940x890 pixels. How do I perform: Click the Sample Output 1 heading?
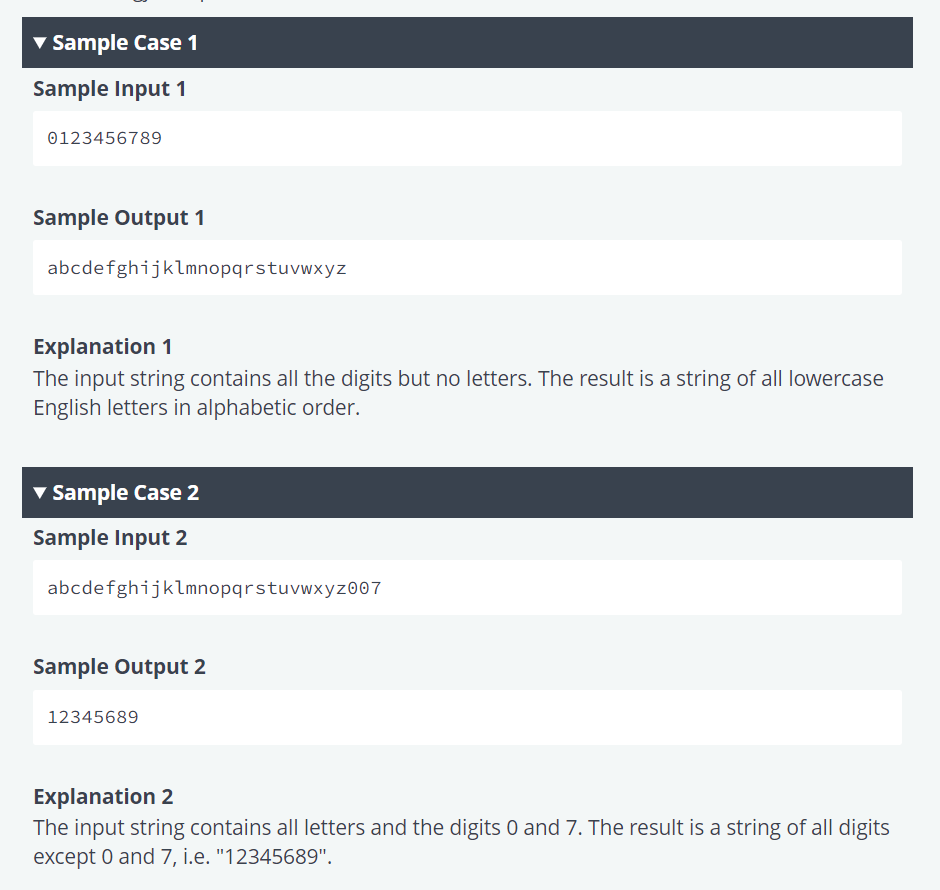(x=119, y=218)
